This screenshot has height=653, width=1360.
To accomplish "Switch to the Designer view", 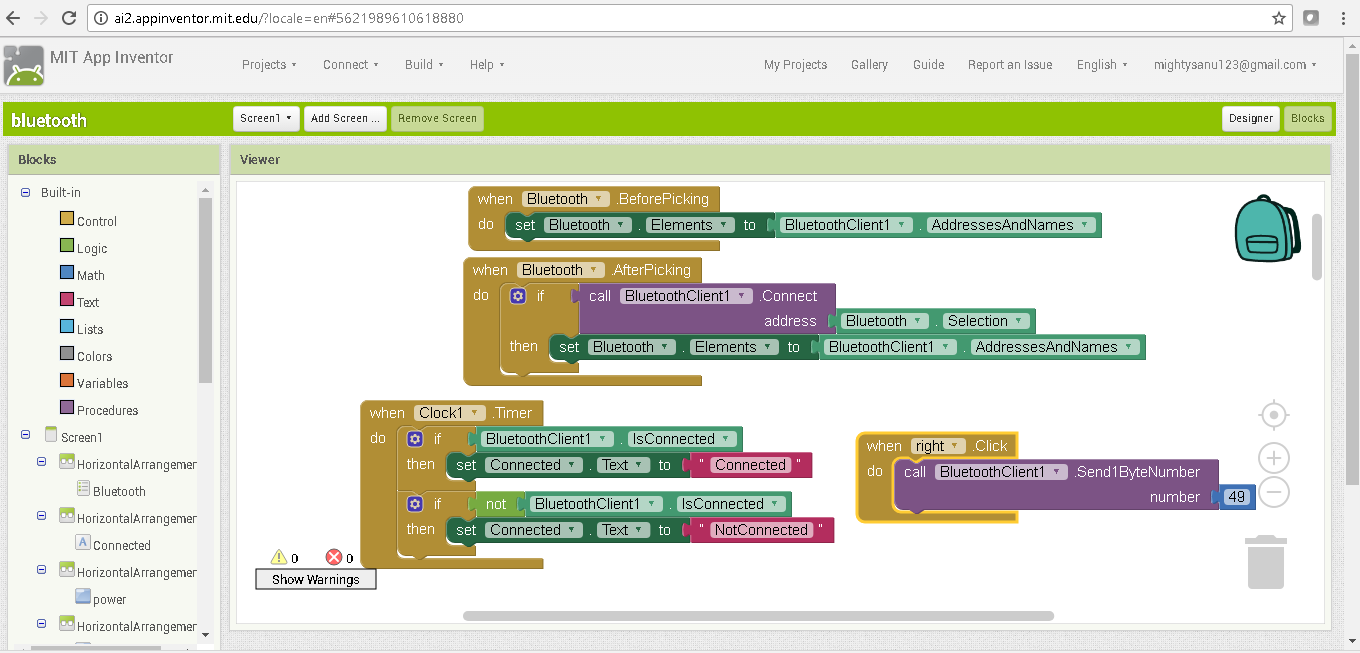I will click(1251, 118).
